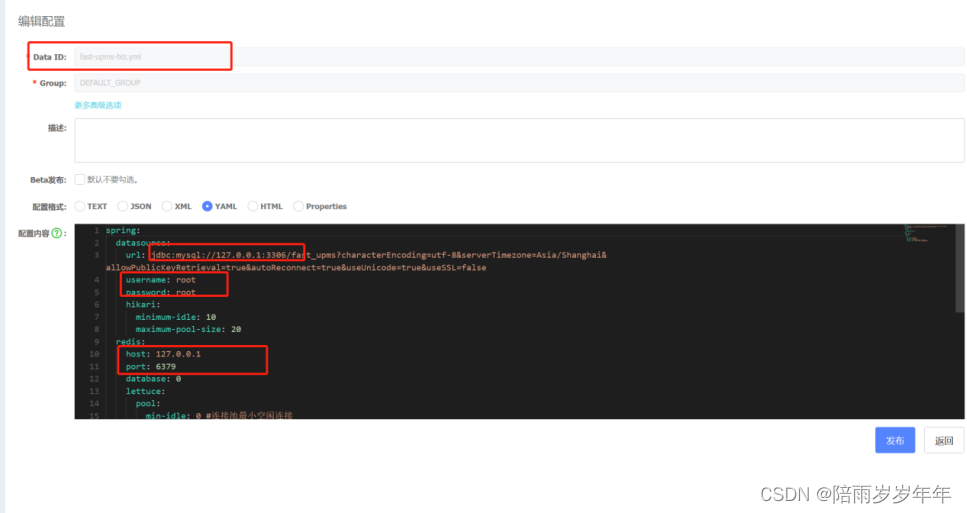The width and height of the screenshot is (967, 513).
Task: Click the 'hikari:' line
Action: [143, 305]
